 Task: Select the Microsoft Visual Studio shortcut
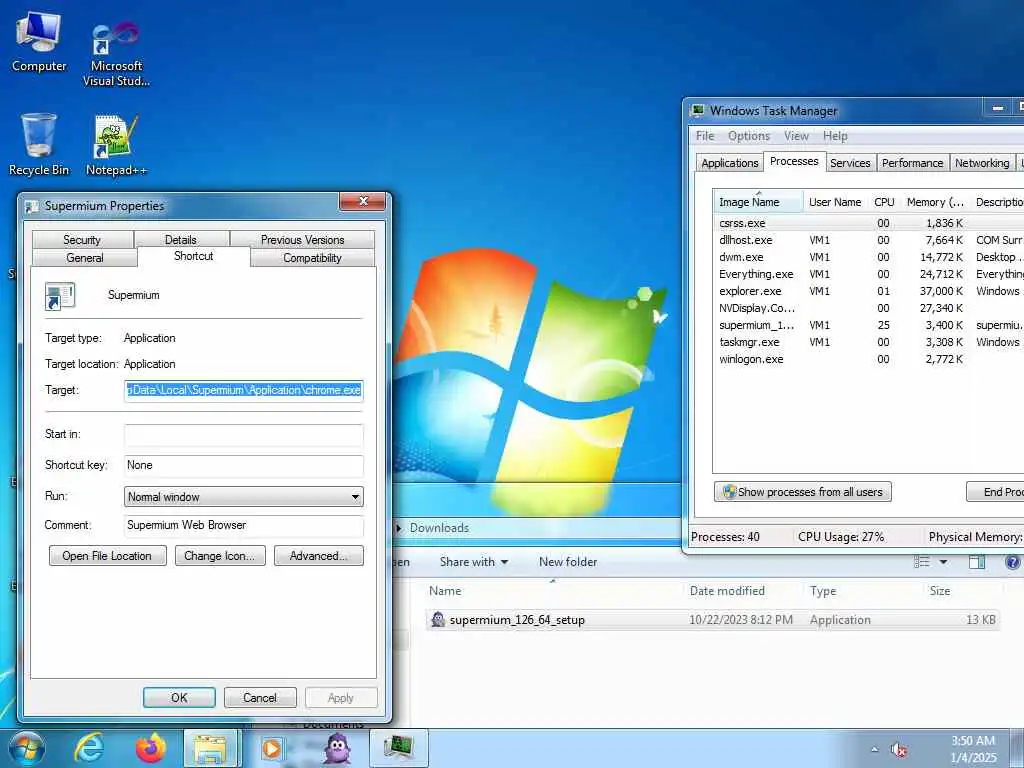(116, 55)
